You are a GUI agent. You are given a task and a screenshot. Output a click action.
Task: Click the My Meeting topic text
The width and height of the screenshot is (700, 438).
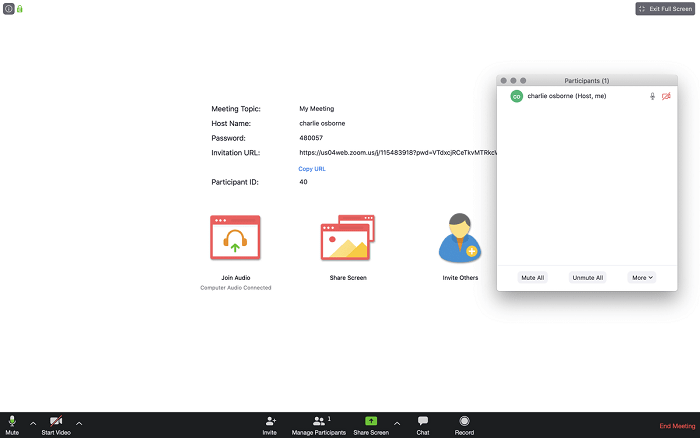(317, 108)
